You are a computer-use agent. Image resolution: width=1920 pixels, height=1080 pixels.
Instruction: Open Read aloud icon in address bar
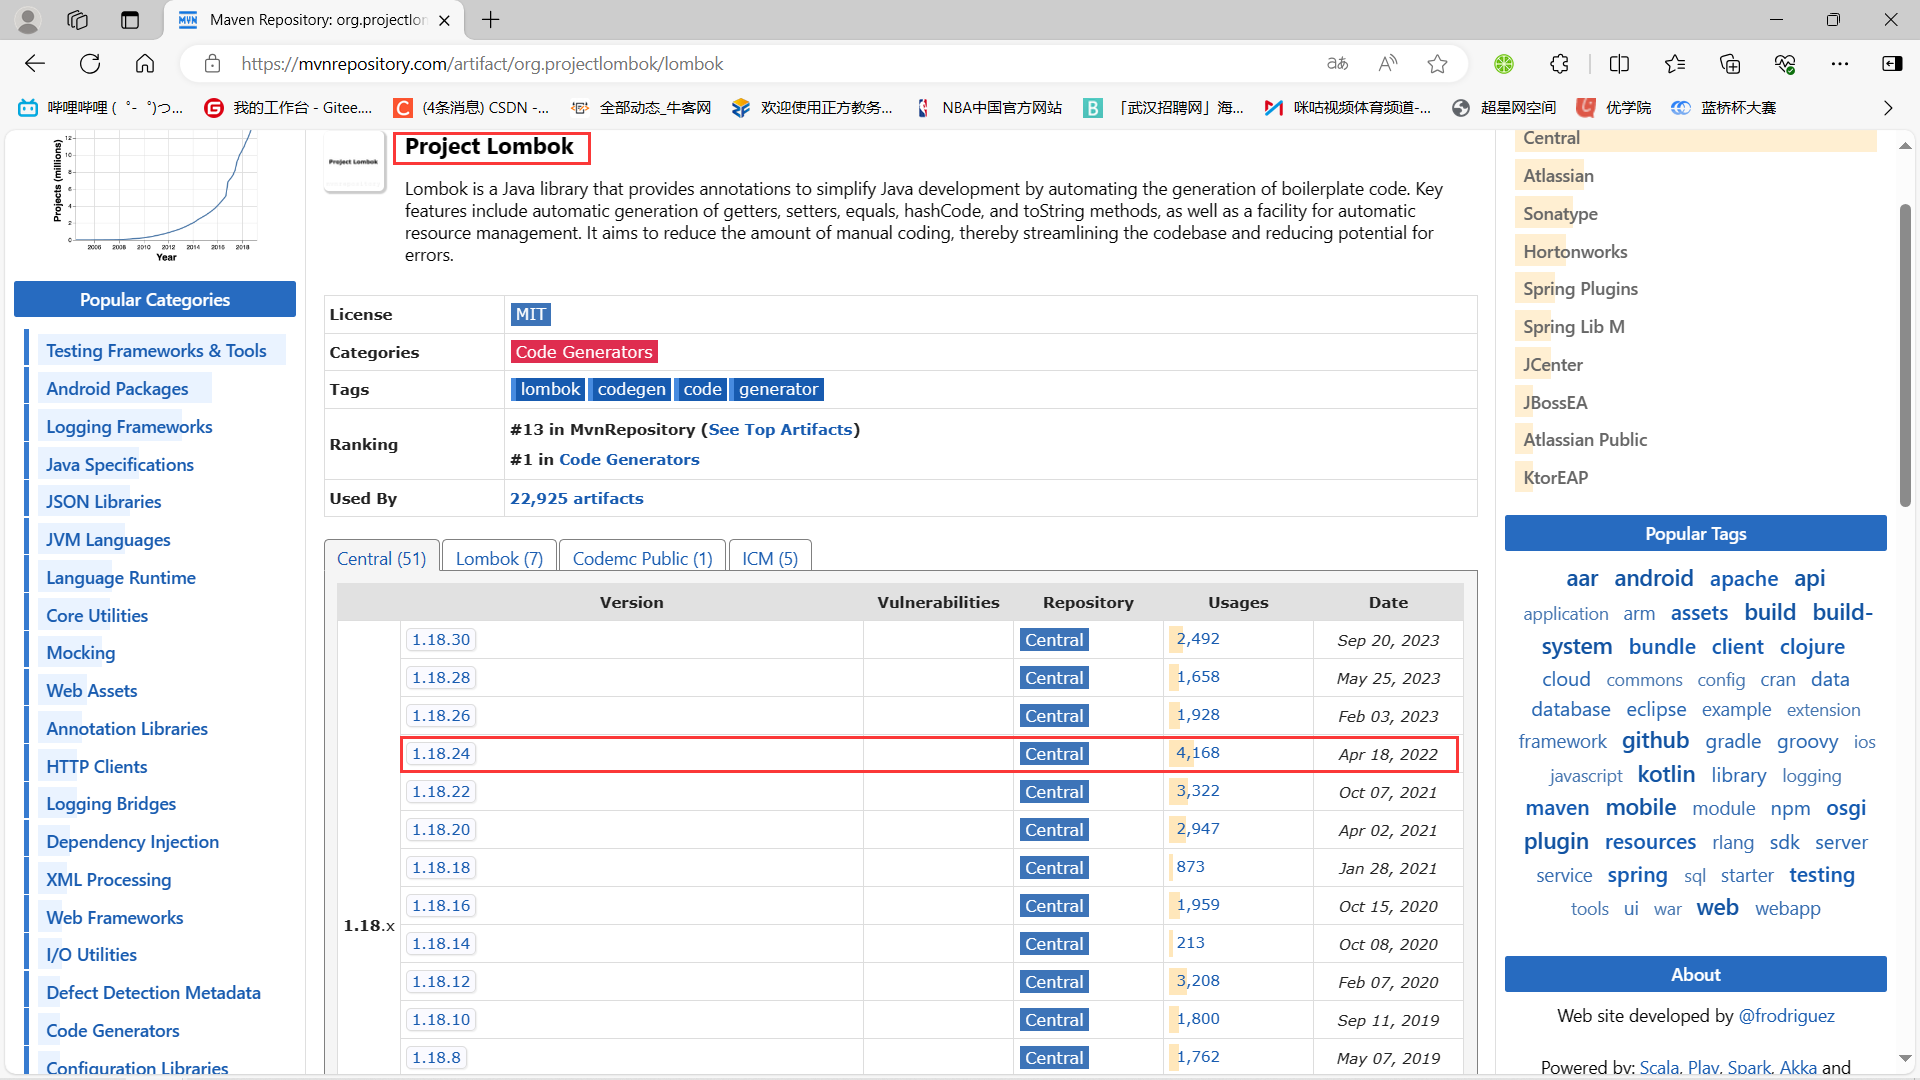[1387, 64]
